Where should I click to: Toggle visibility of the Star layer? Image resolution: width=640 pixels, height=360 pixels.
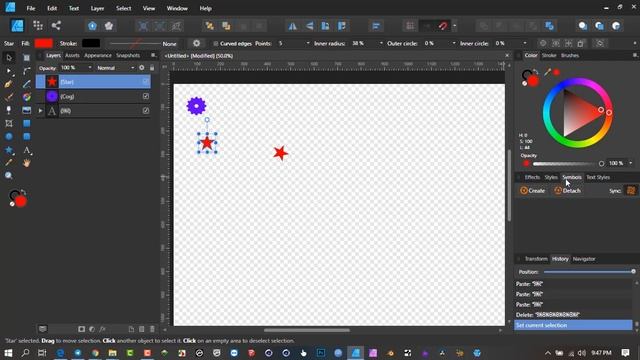146,82
